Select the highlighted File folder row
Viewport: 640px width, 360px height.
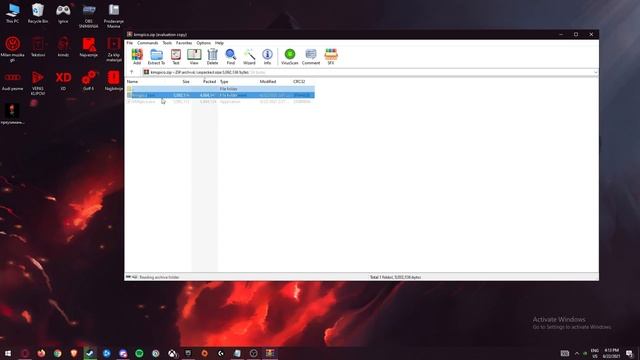tap(220, 95)
